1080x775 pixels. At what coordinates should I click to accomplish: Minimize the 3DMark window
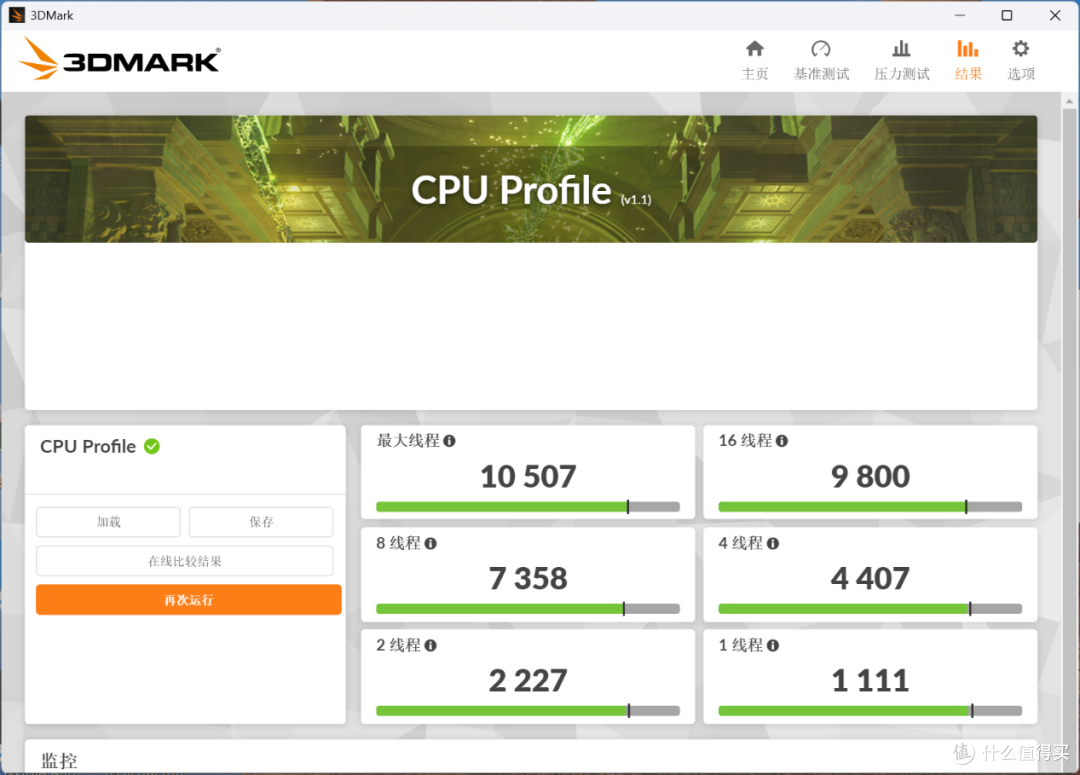959,15
